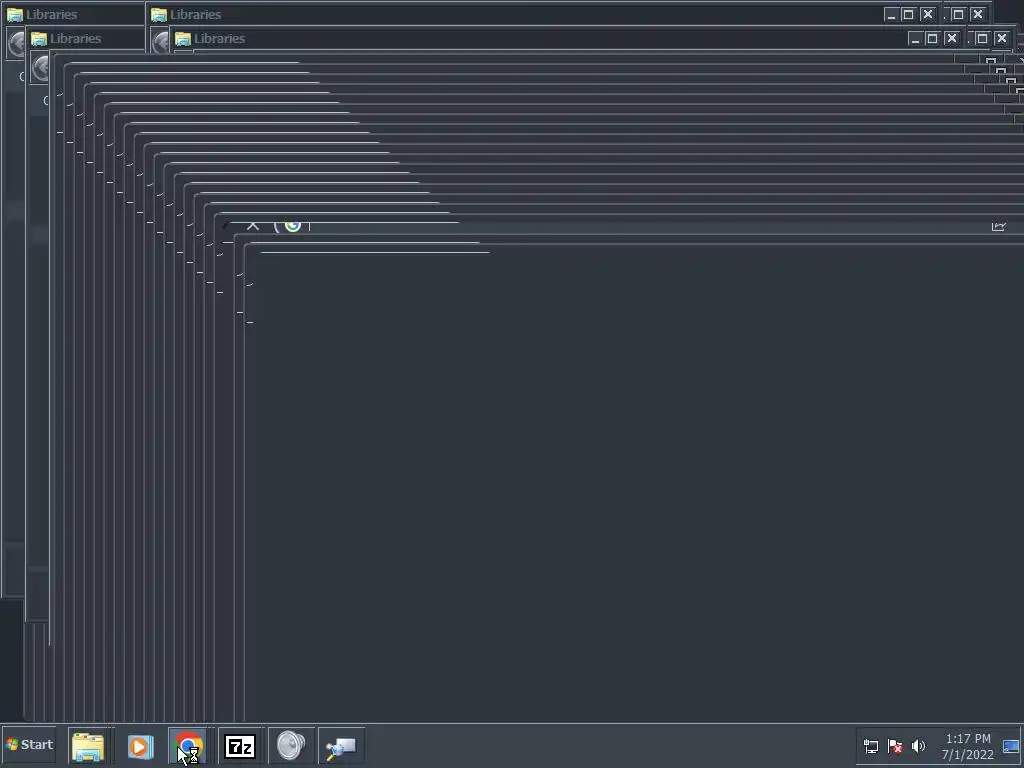Open the Start menu
Viewport: 1024px width, 768px height.
(29, 744)
